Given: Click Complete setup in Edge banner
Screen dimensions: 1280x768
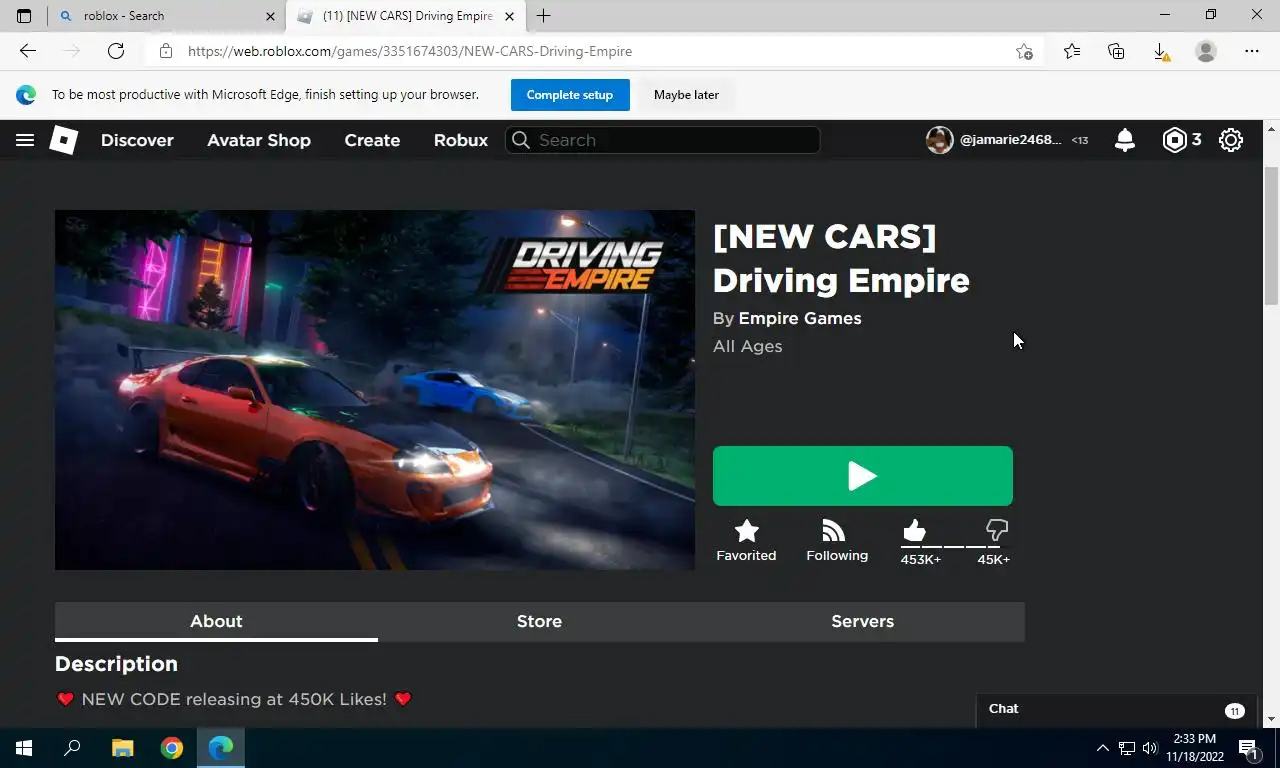Looking at the screenshot, I should [x=570, y=95].
